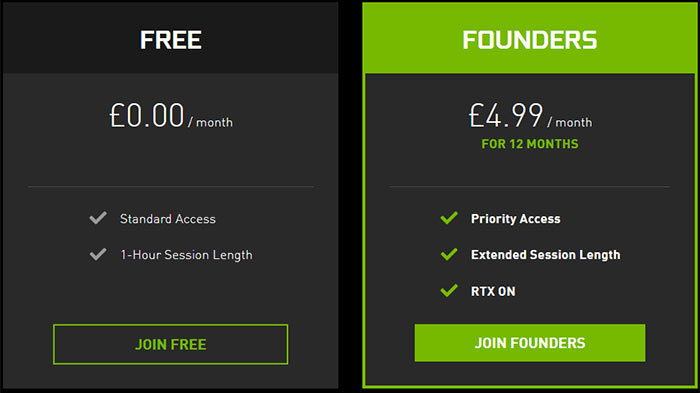This screenshot has height=393, width=700.
Task: Click the FOR 12 MONTHS label
Action: coord(530,144)
